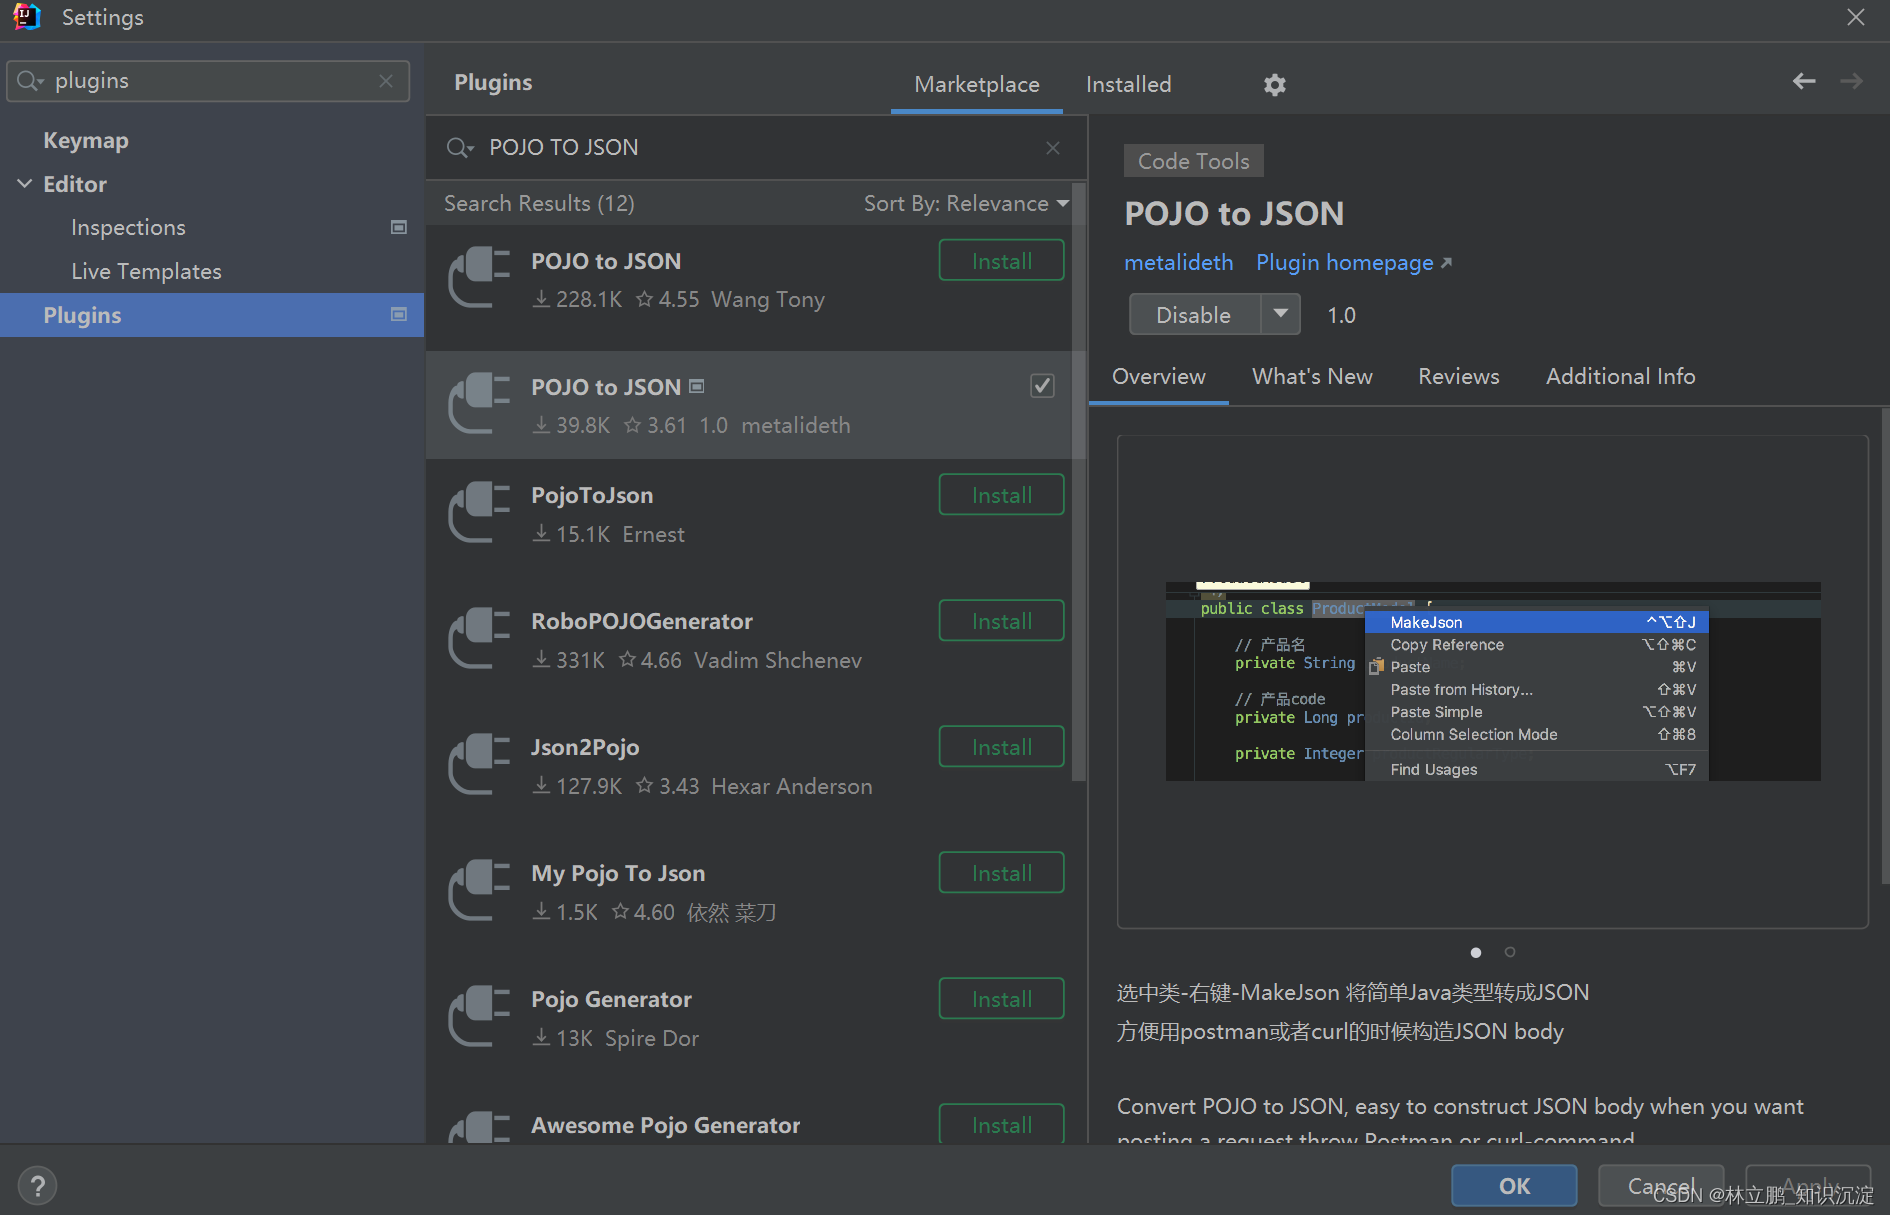Open the Overview tab

click(1159, 377)
